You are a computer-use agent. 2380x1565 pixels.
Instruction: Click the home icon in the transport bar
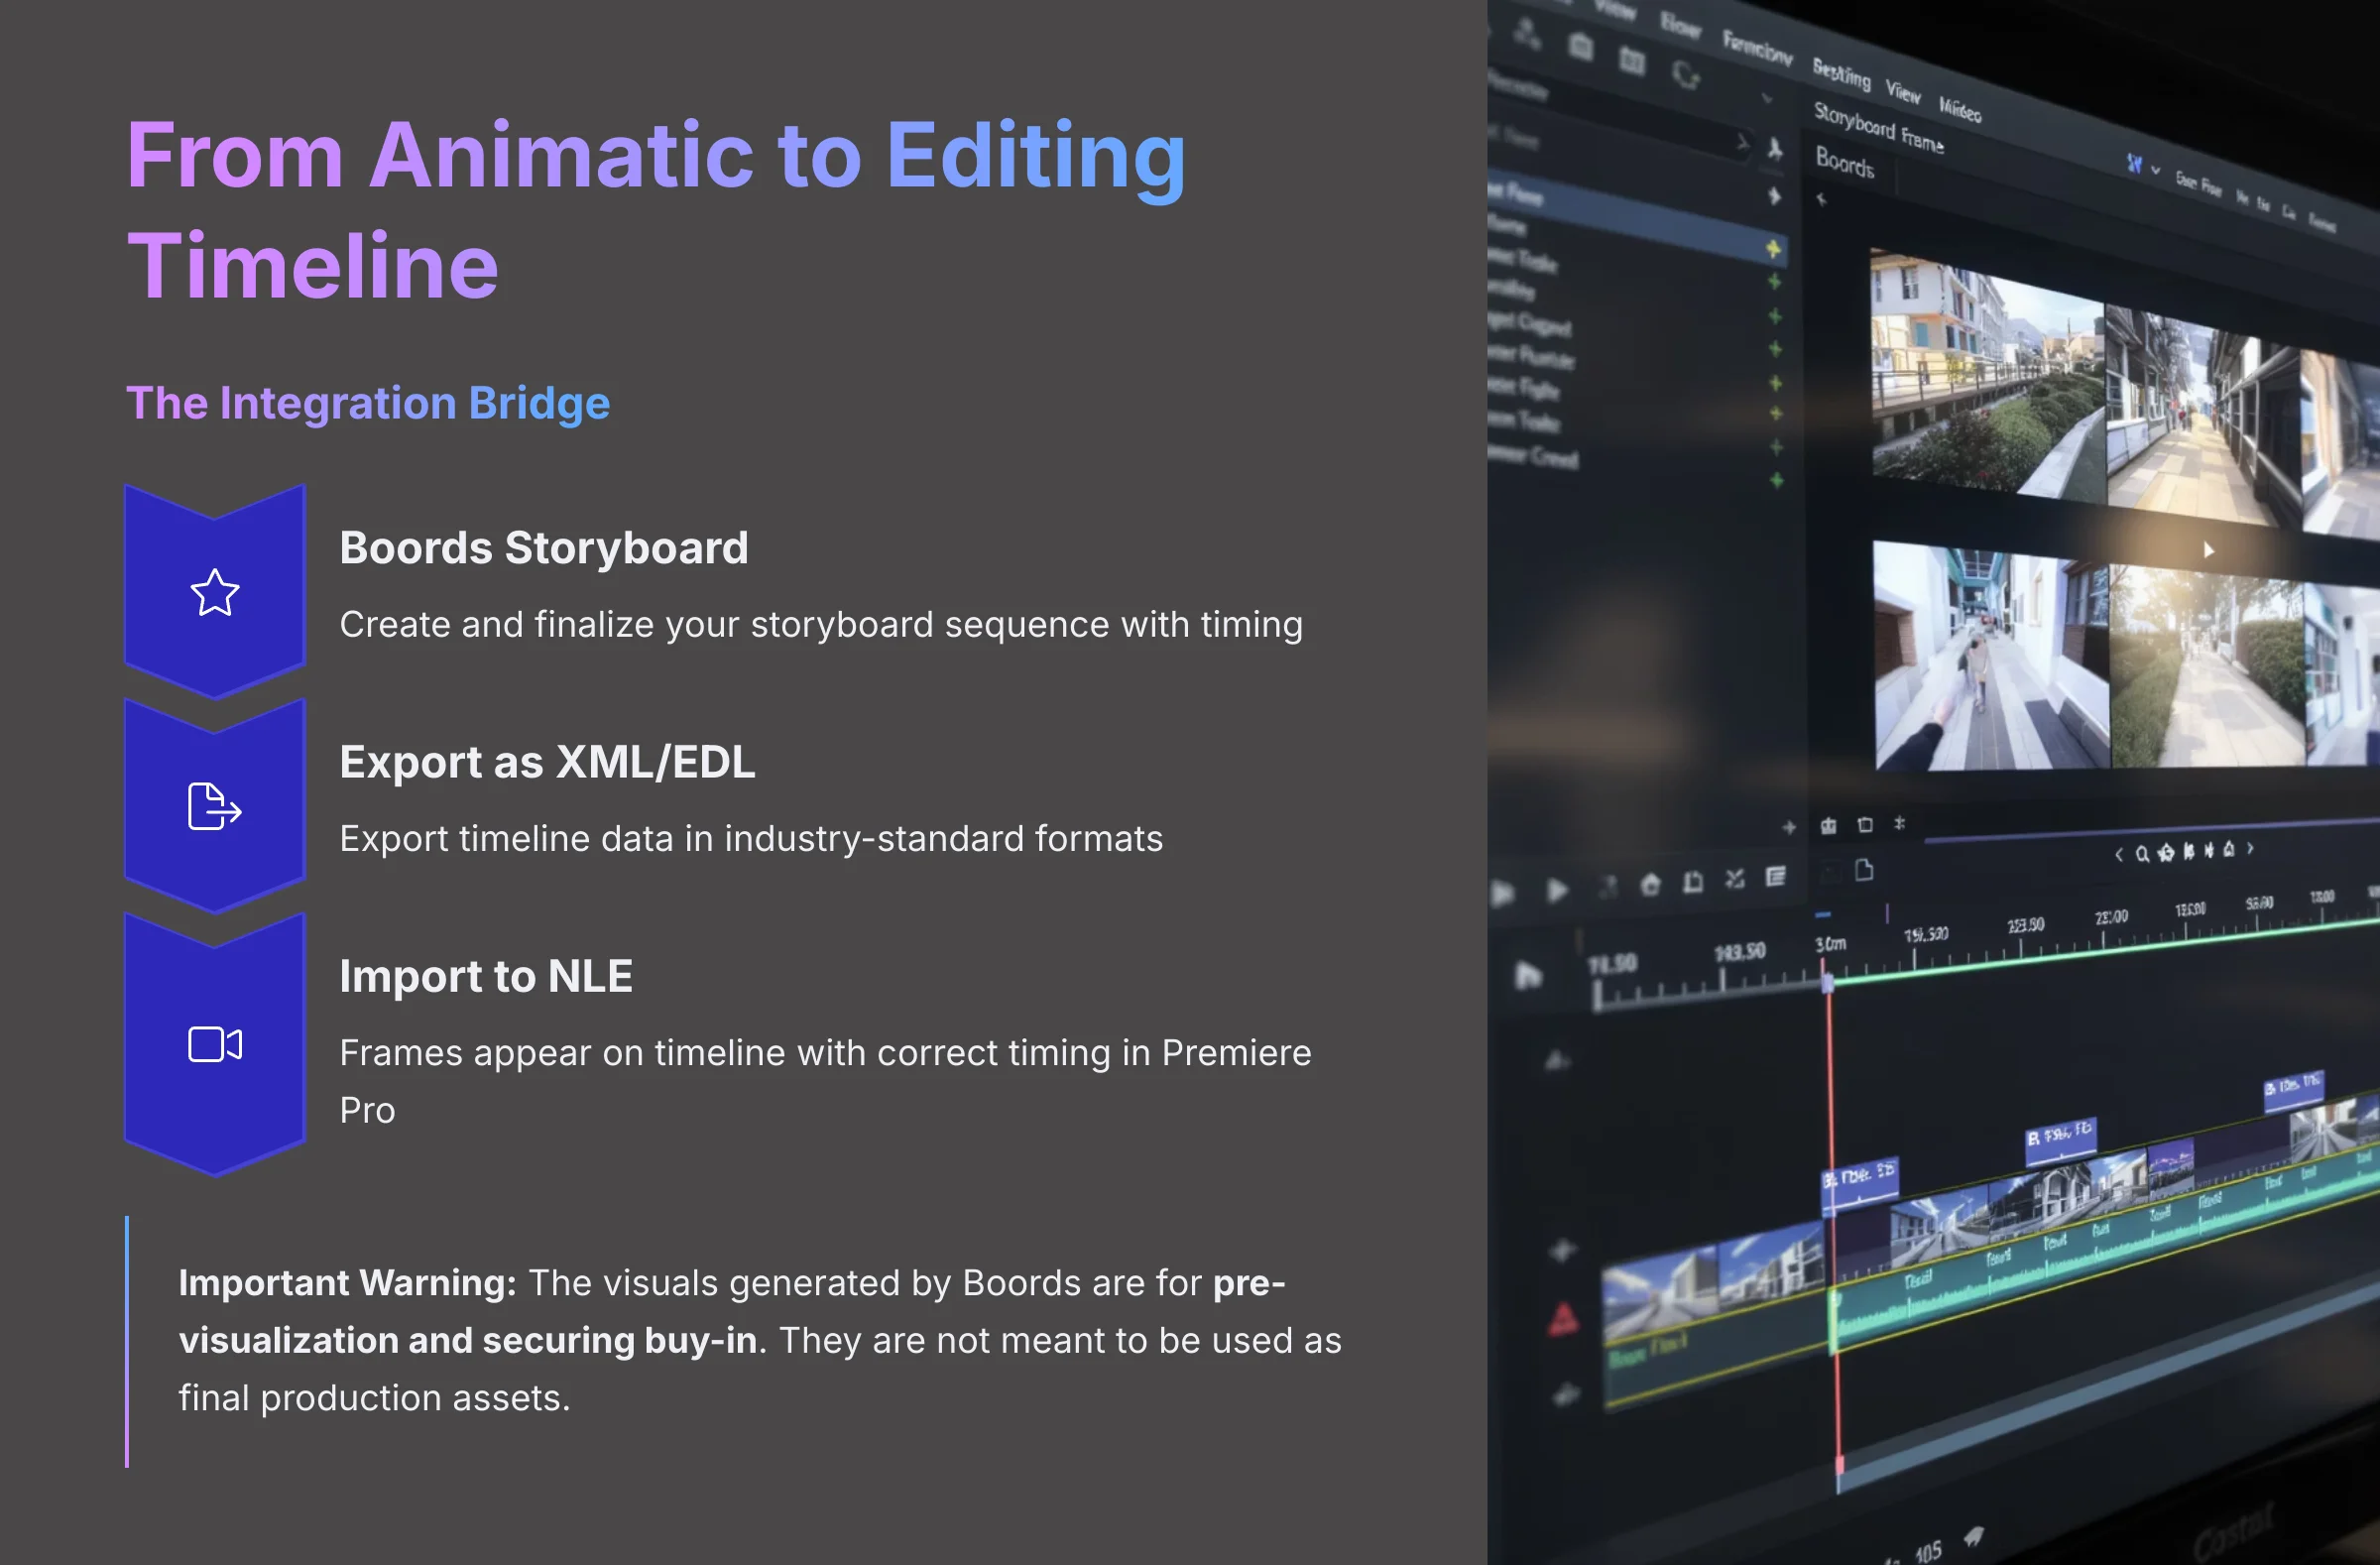coord(1650,884)
